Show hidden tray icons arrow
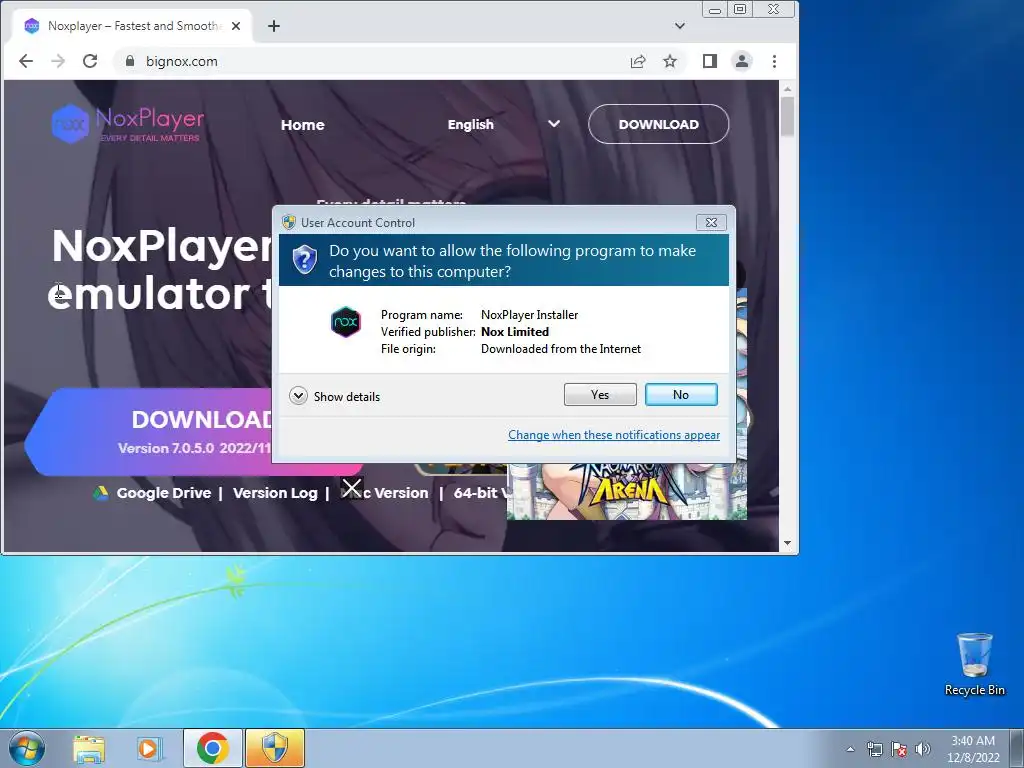The image size is (1024, 768). click(x=850, y=749)
